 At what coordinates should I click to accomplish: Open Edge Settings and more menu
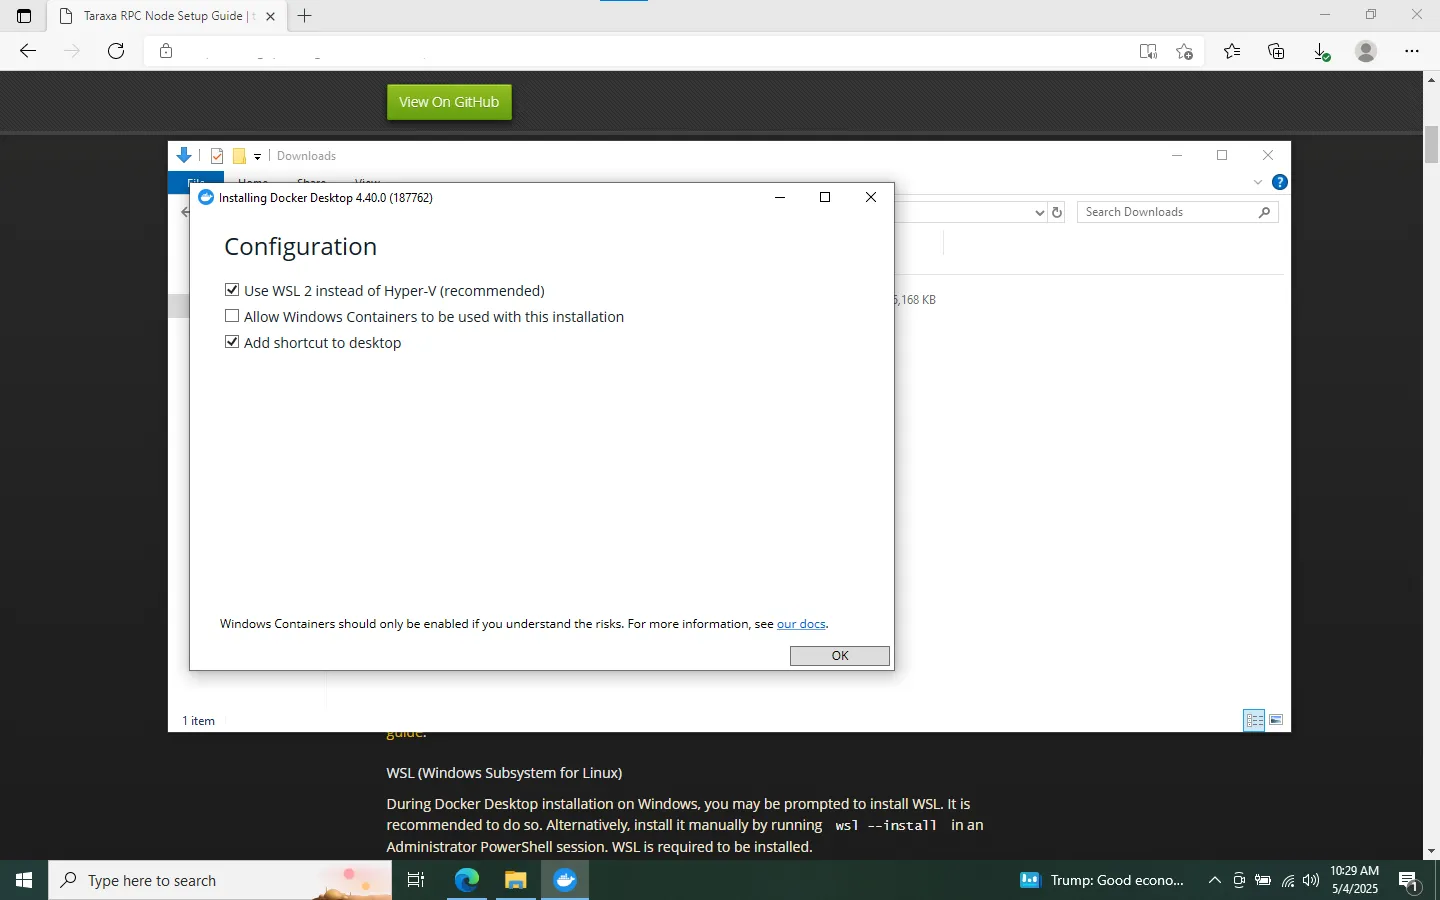[1412, 51]
